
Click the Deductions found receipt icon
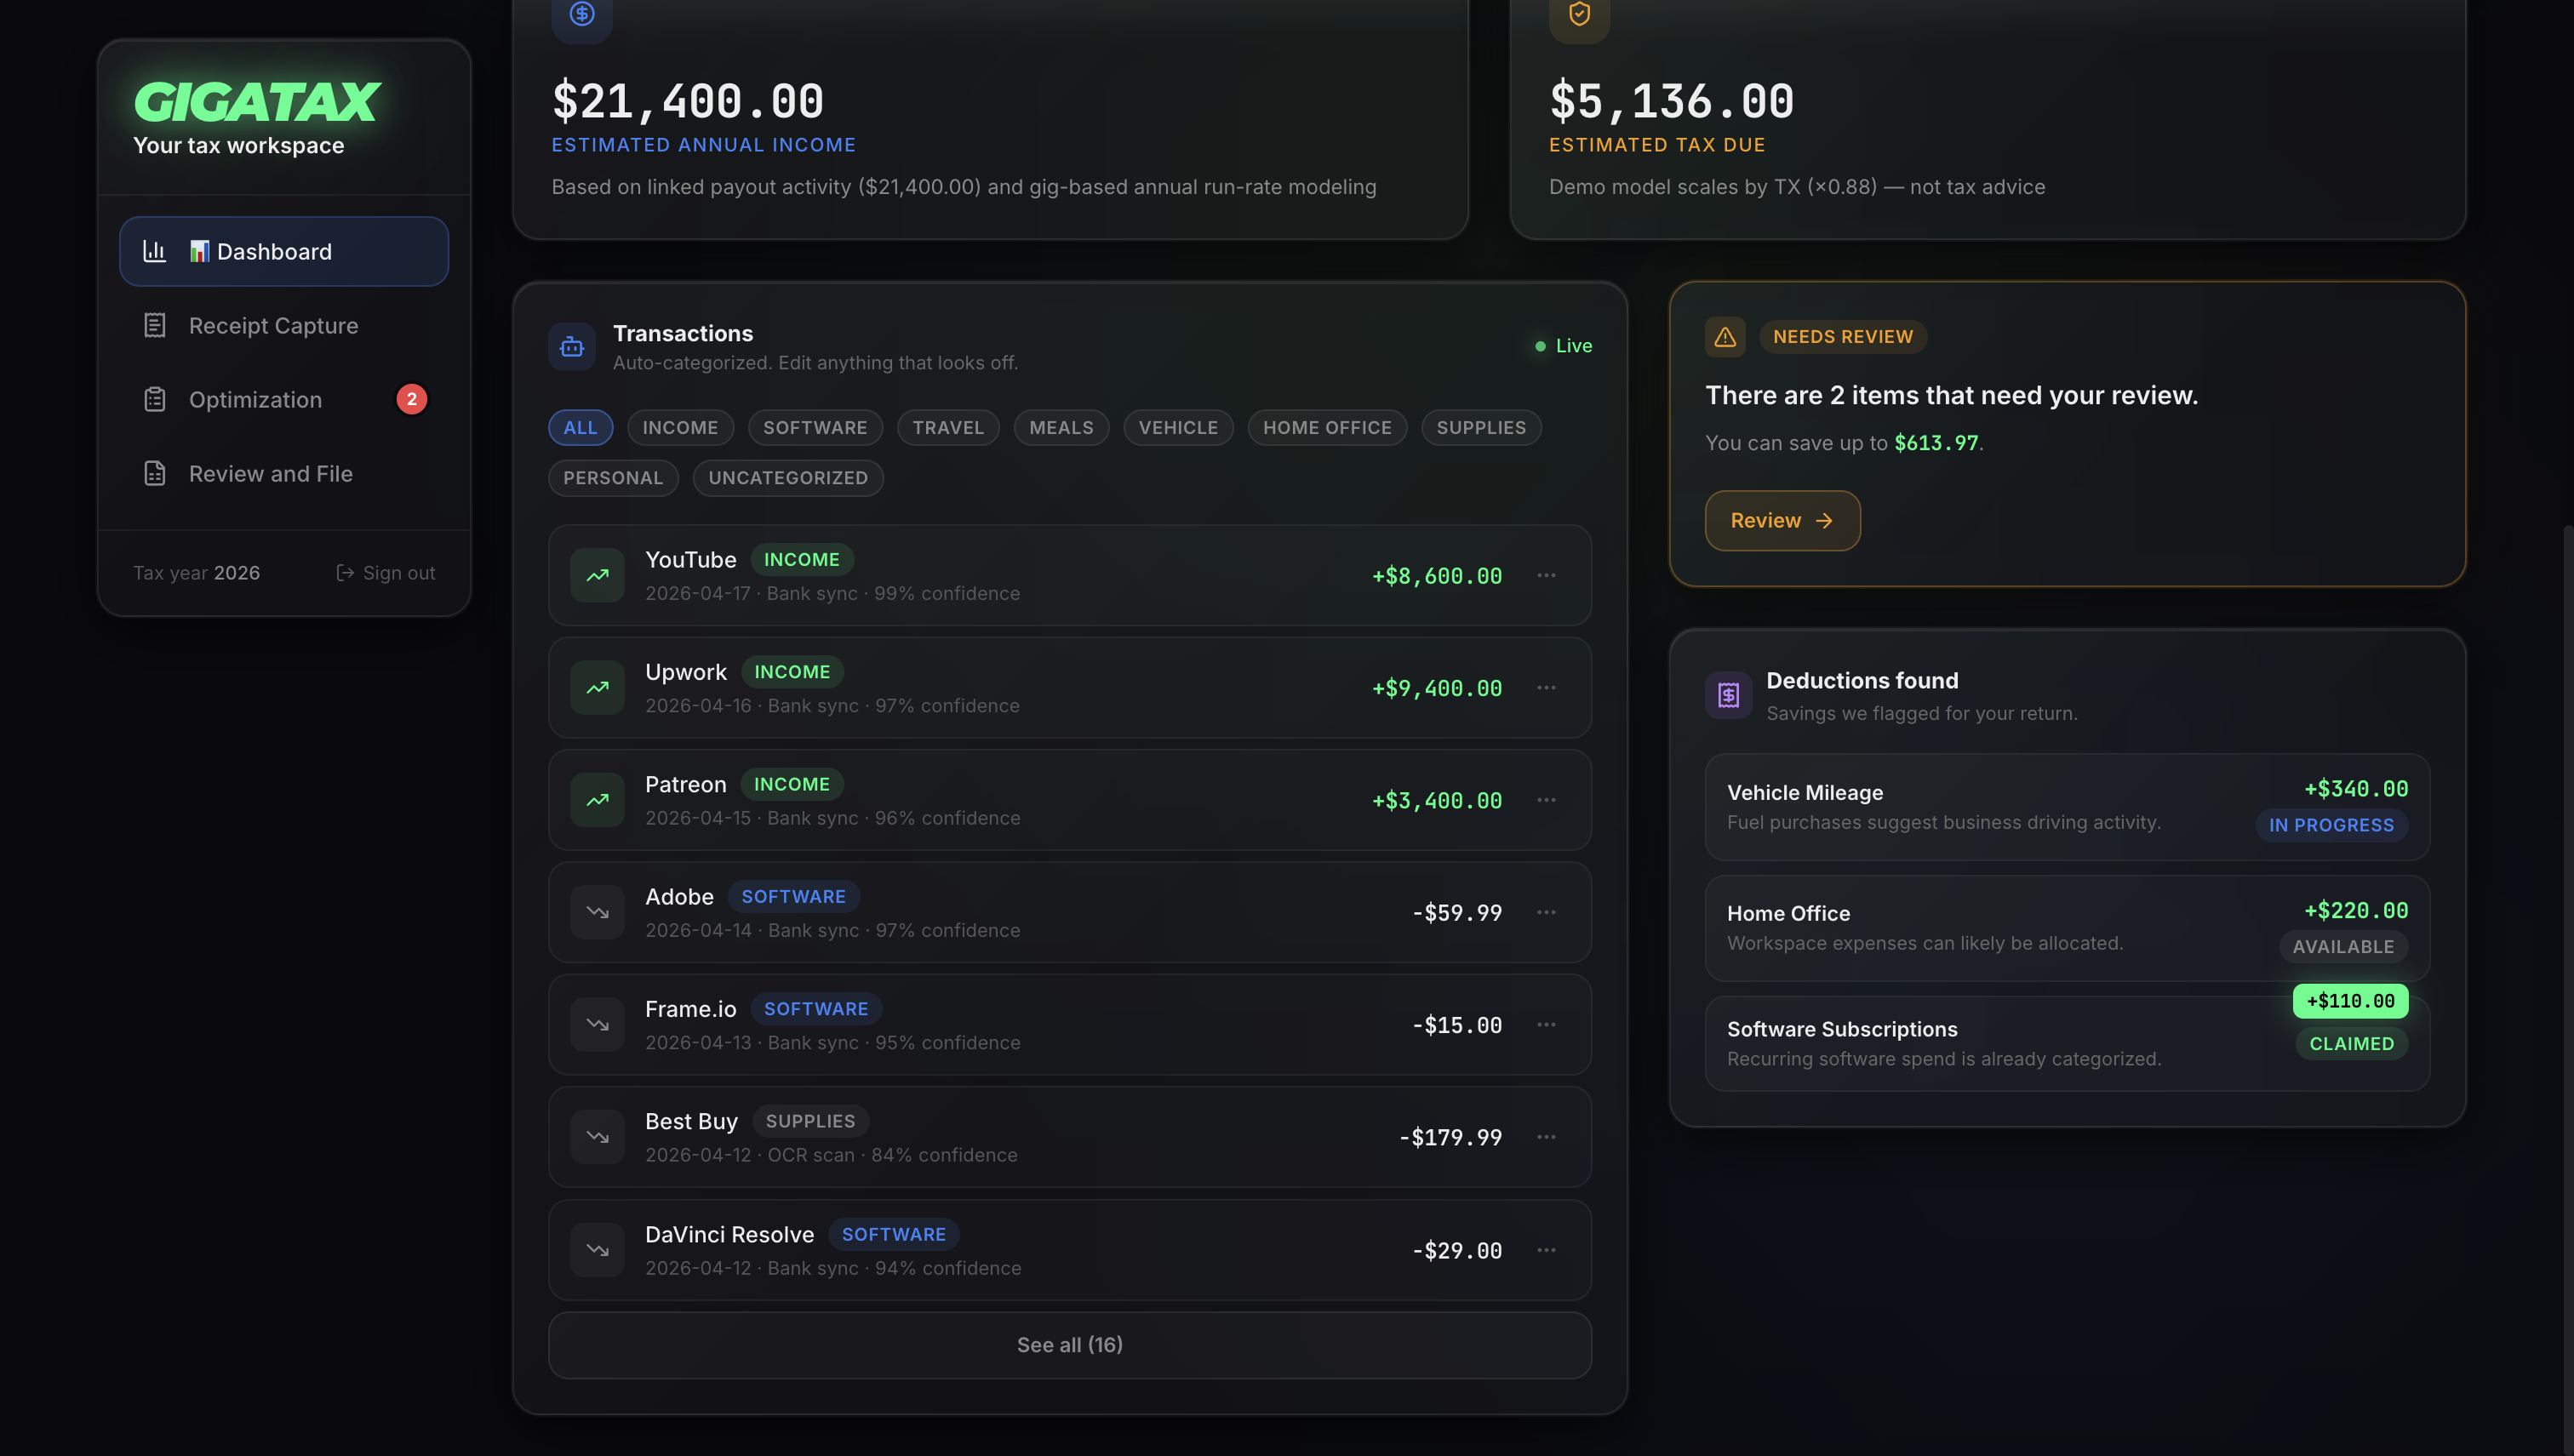tap(1728, 695)
